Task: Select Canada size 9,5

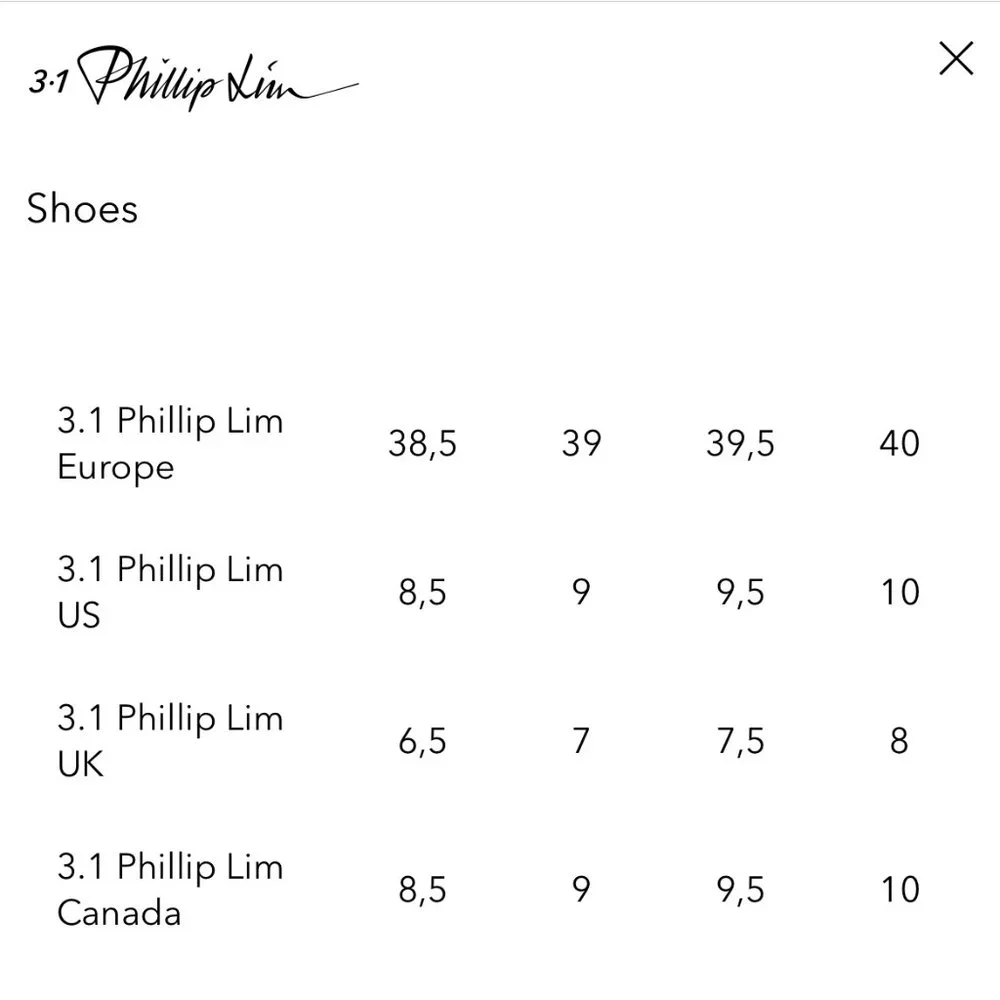Action: coord(740,889)
